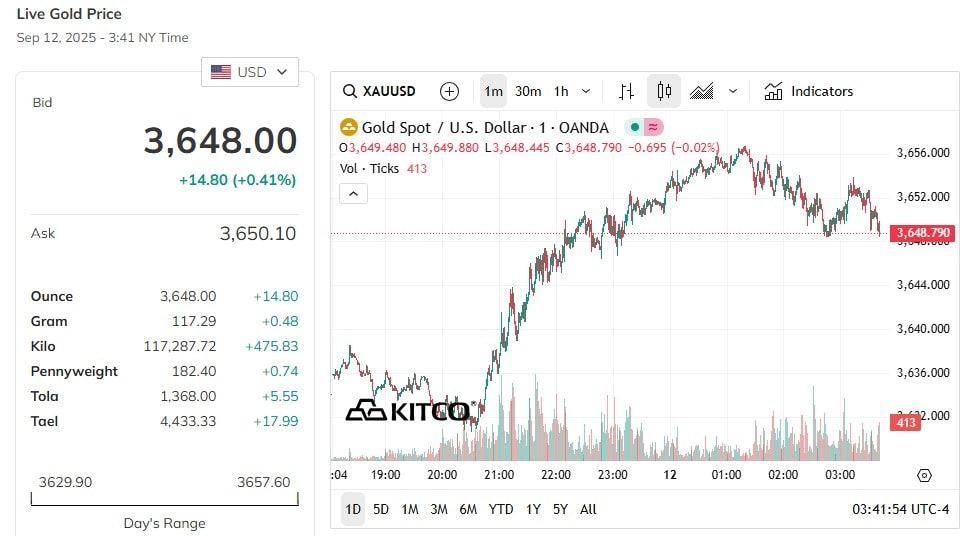969x536 pixels.
Task: Open the Indicators panel
Action: [808, 91]
